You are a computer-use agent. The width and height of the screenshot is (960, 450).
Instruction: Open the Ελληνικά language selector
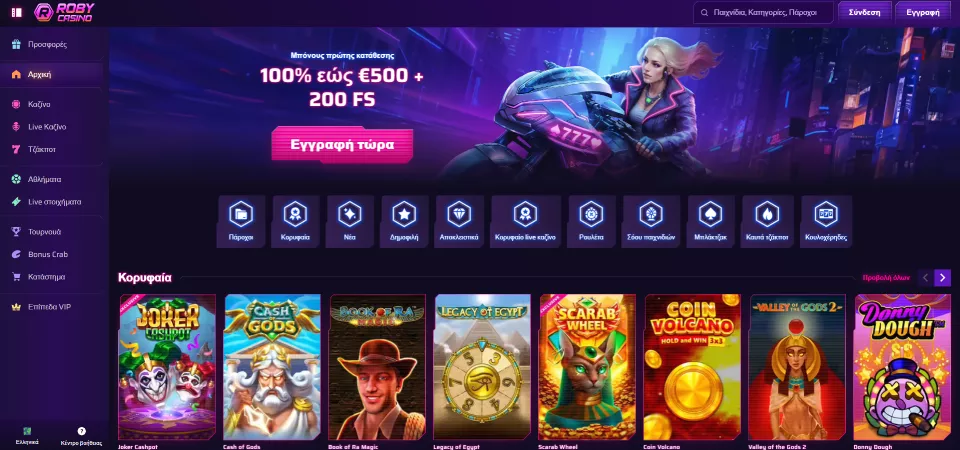tap(27, 435)
